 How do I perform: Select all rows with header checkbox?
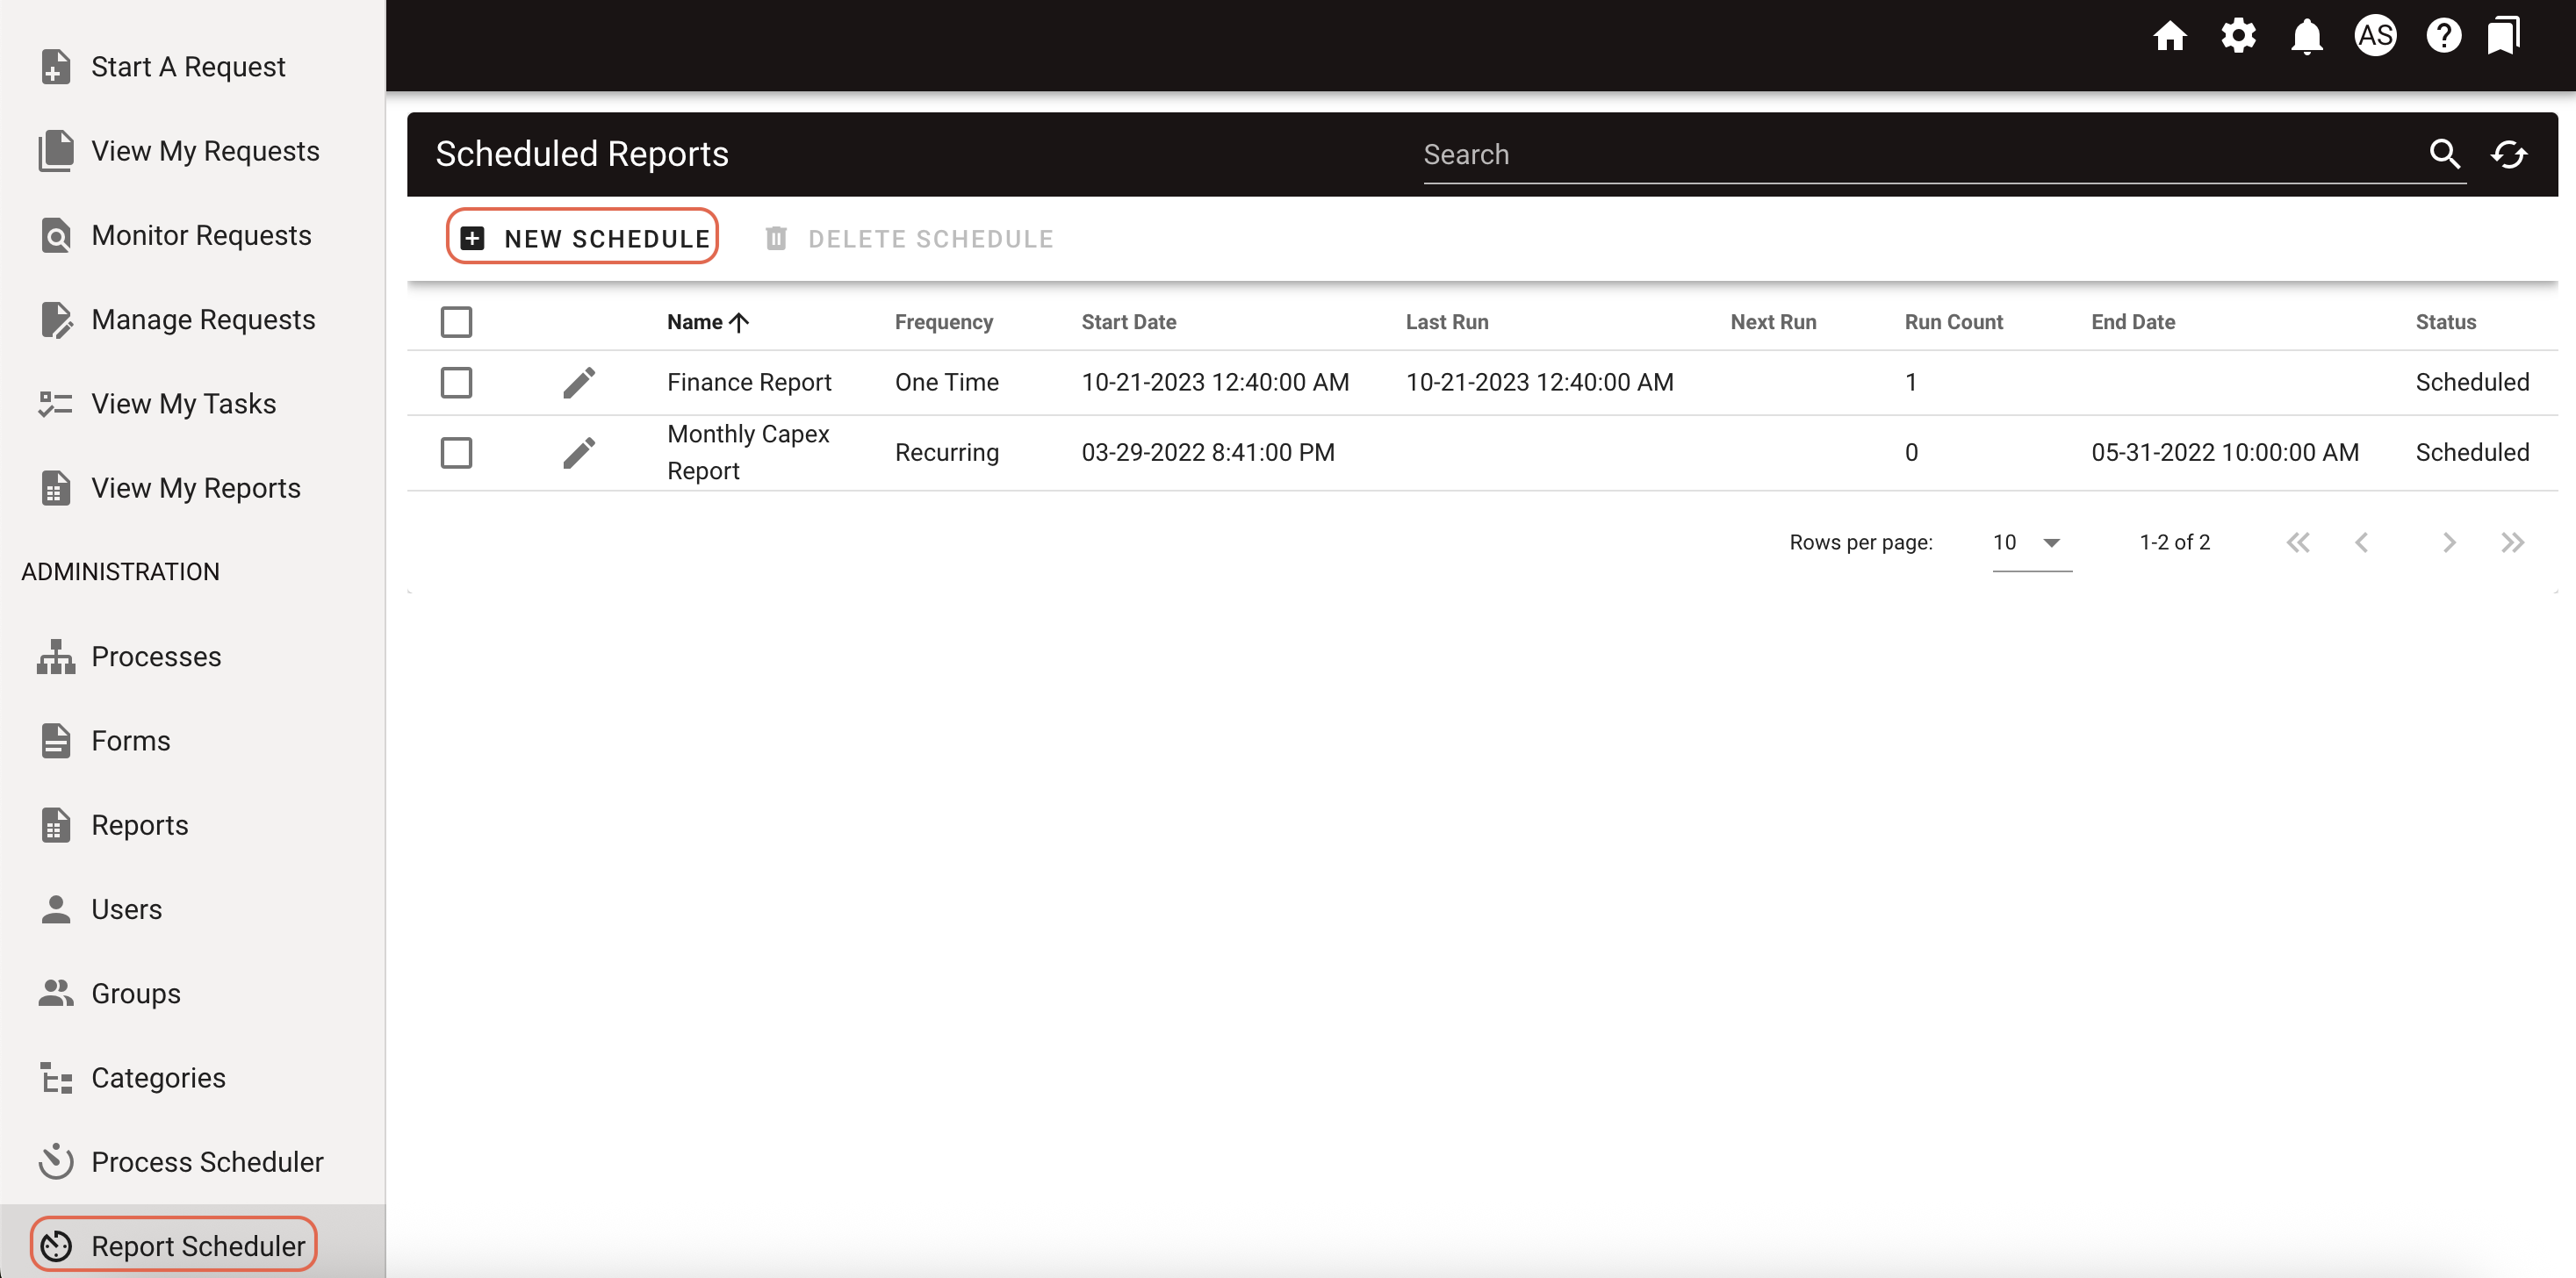[457, 321]
